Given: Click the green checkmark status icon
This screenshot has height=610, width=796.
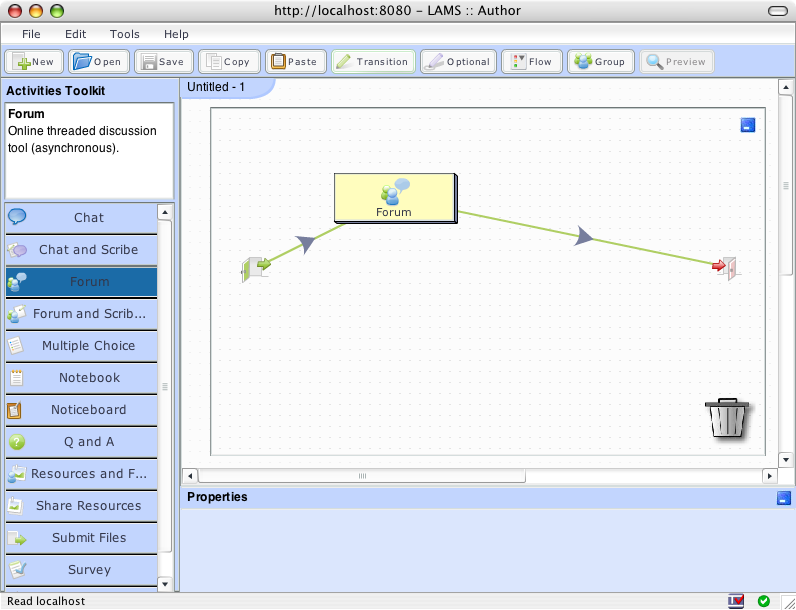Looking at the screenshot, I should click(x=764, y=601).
